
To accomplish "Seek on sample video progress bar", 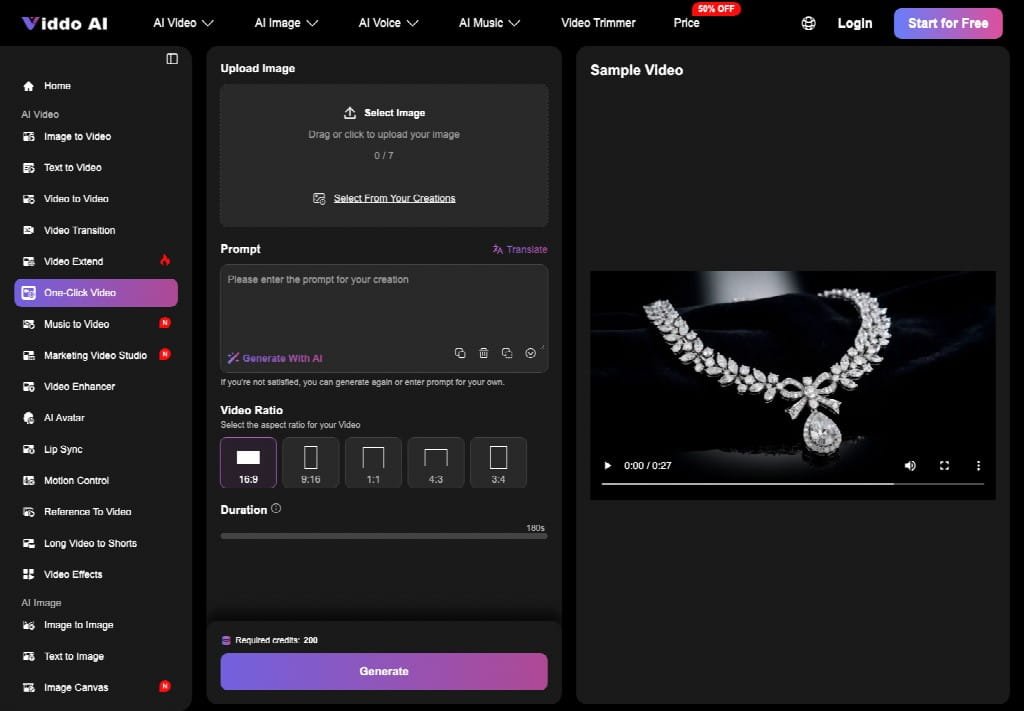I will (793, 484).
